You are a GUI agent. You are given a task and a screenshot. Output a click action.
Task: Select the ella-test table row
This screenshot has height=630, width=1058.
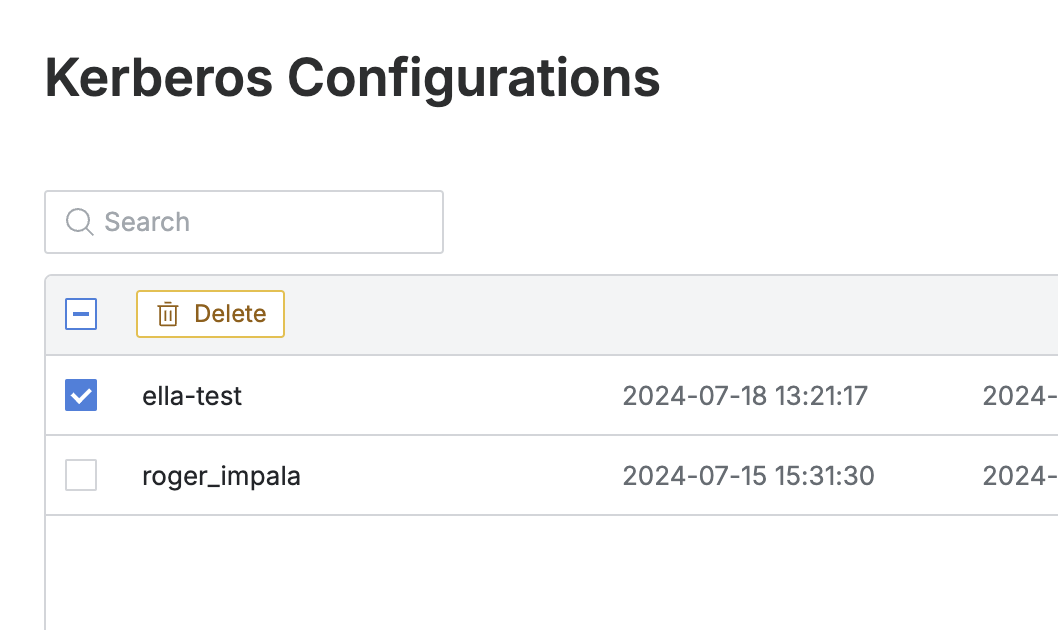coord(450,396)
